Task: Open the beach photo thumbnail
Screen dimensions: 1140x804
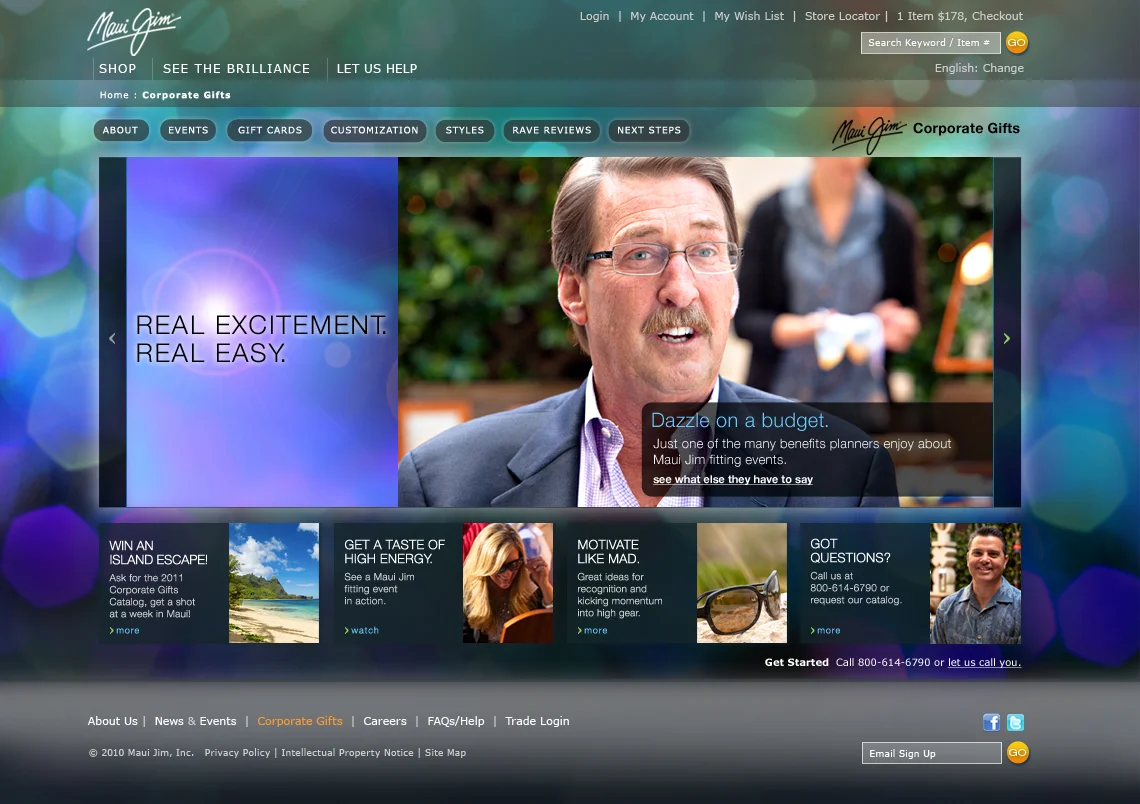Action: pos(274,583)
